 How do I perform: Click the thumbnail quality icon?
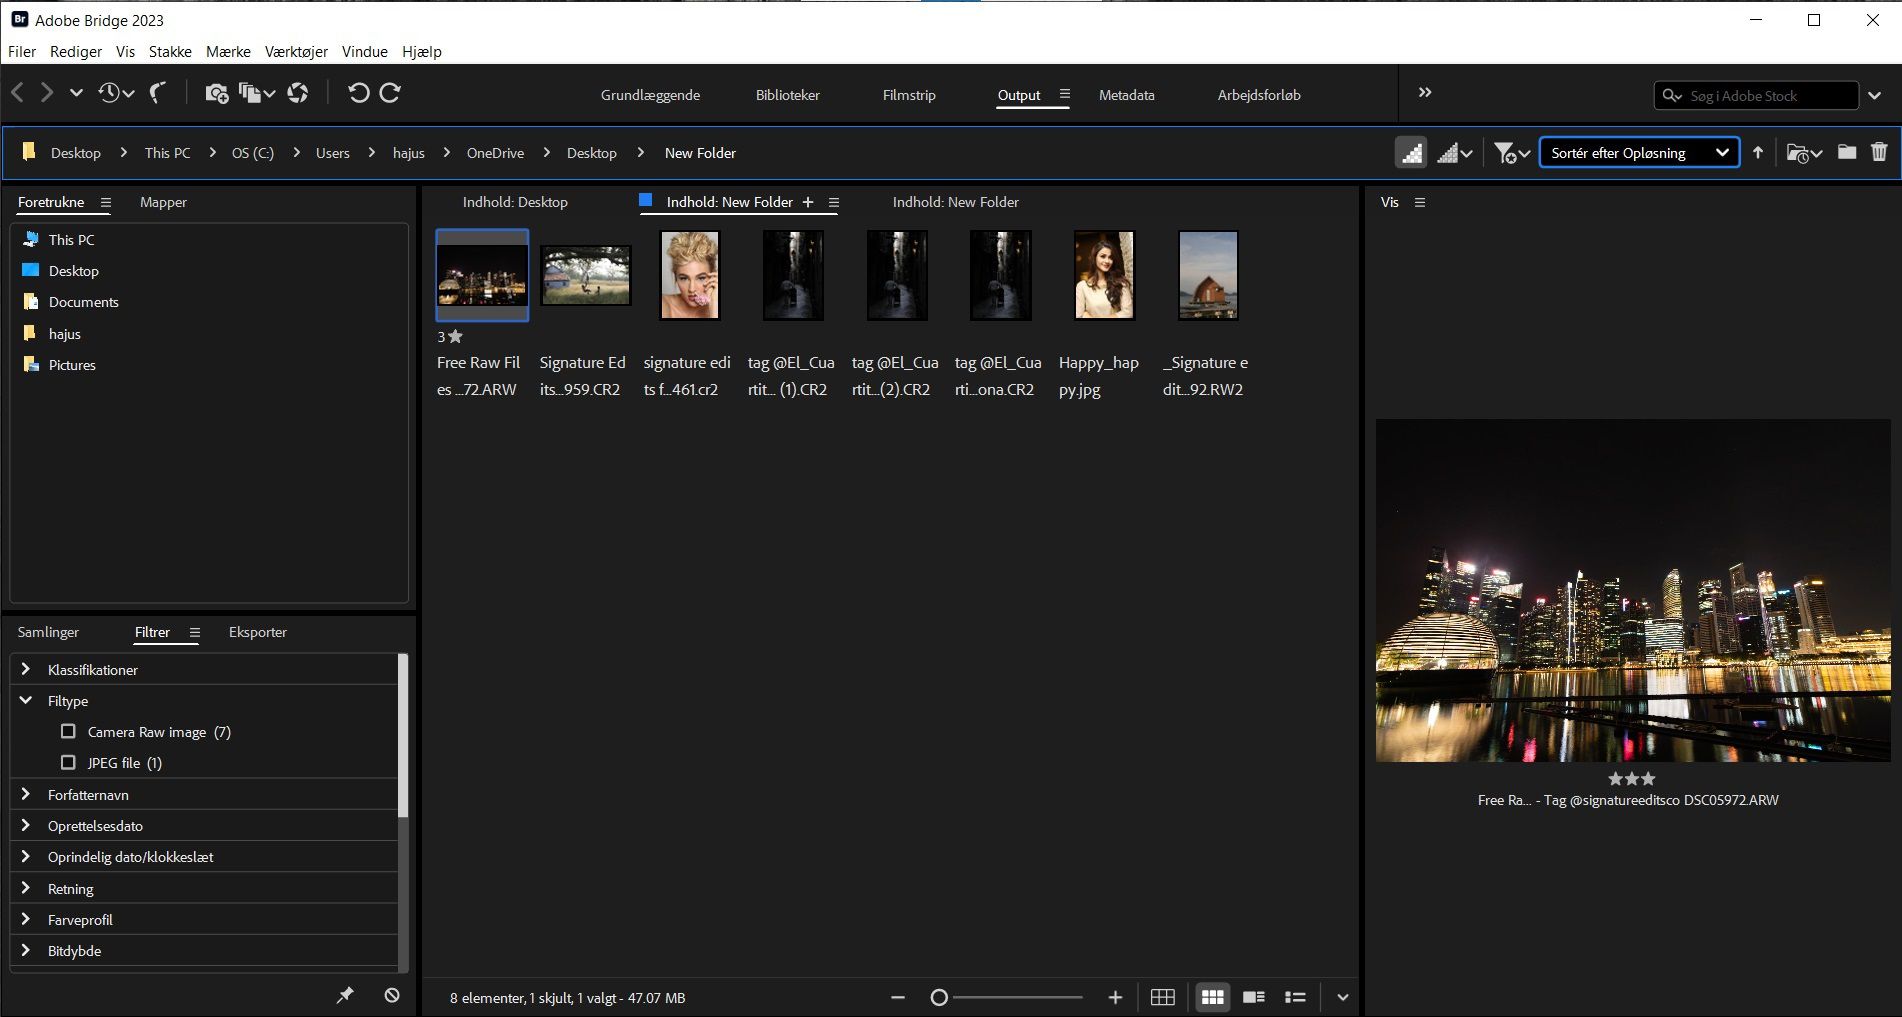coord(1411,153)
